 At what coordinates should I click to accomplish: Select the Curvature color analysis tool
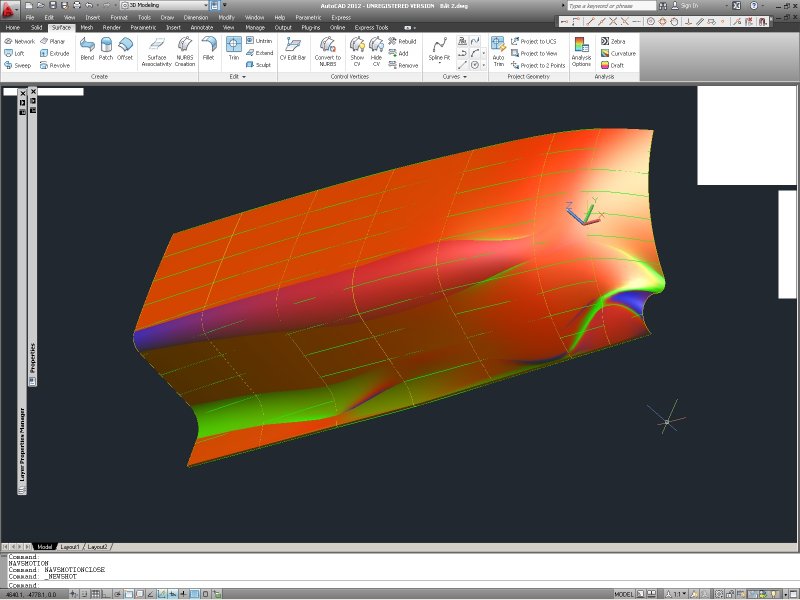pyautogui.click(x=618, y=53)
